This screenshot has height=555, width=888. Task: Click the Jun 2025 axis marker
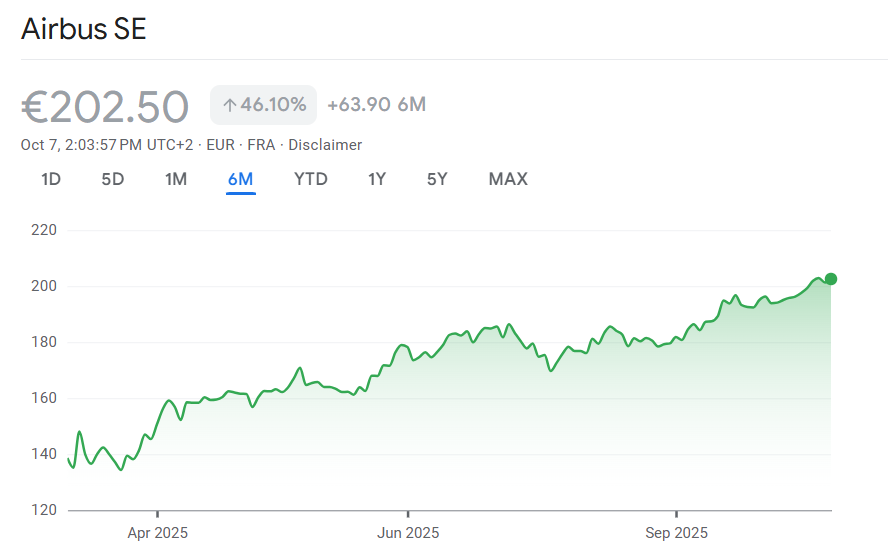pyautogui.click(x=408, y=533)
